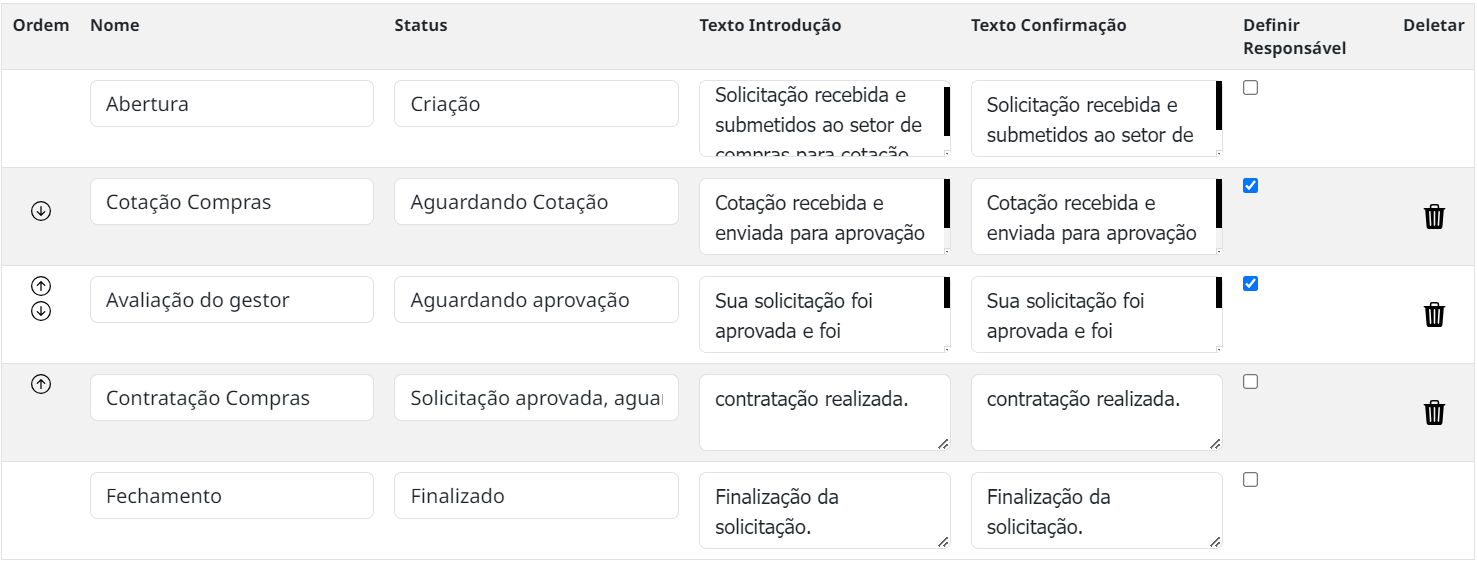Click Abertura's Texto Introdução scrollbar
The height and width of the screenshot is (562, 1477).
tap(946, 112)
